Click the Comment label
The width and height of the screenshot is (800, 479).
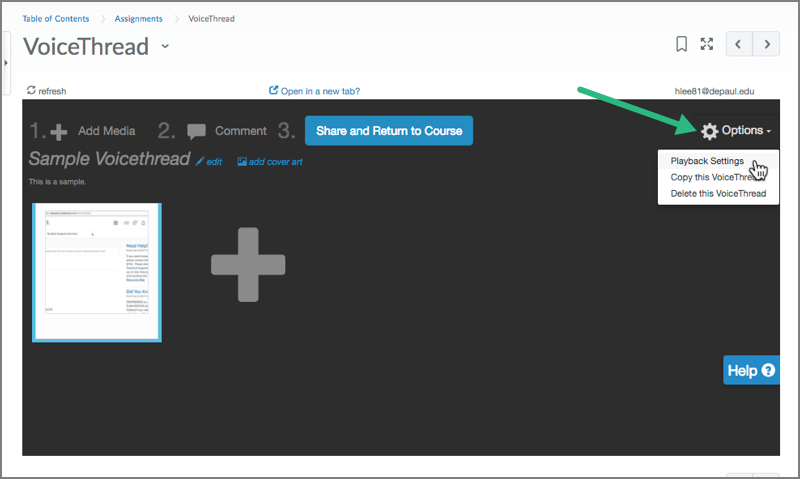pos(240,131)
